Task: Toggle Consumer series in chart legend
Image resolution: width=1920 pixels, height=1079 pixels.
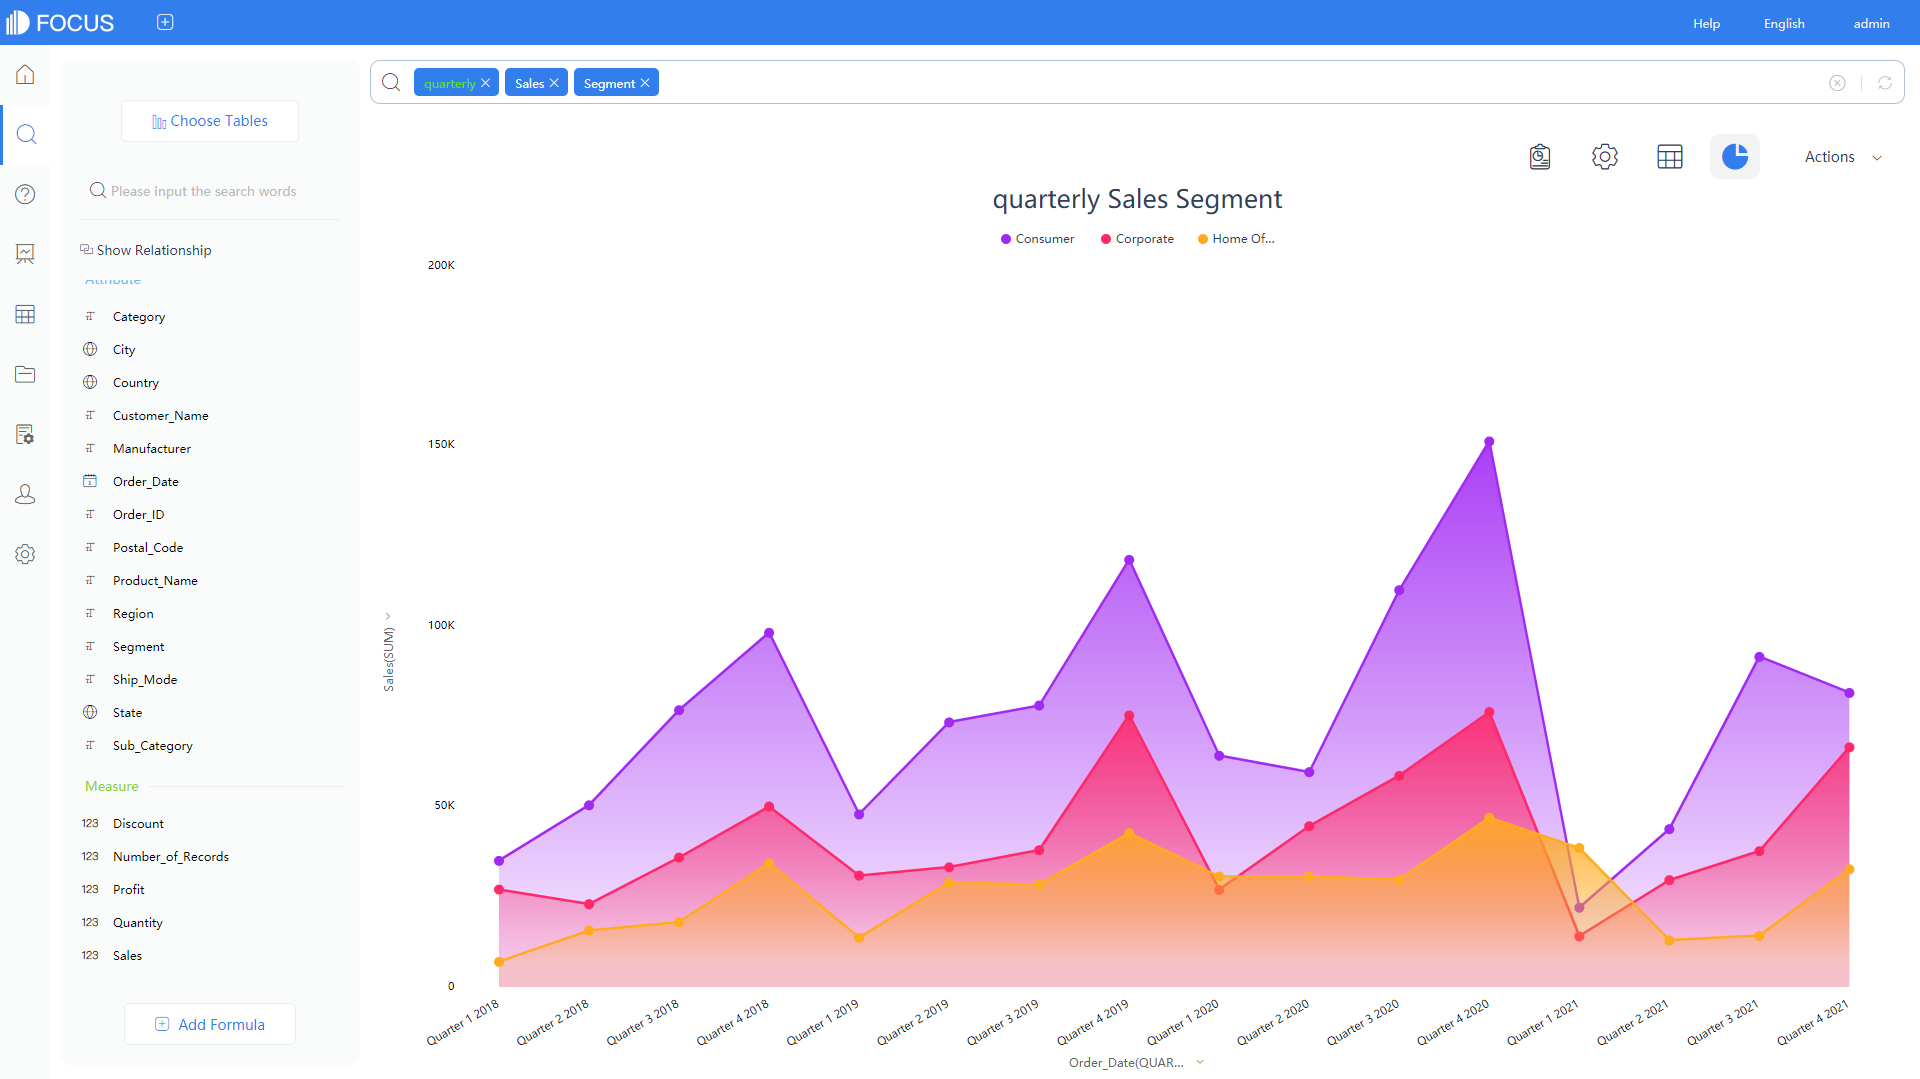Action: (x=1037, y=239)
